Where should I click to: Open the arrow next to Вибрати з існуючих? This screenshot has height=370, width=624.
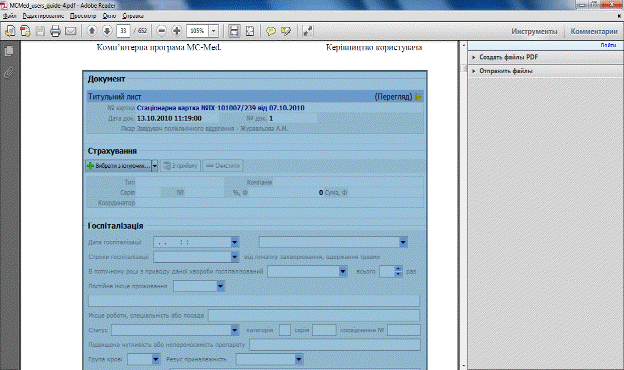tap(155, 166)
